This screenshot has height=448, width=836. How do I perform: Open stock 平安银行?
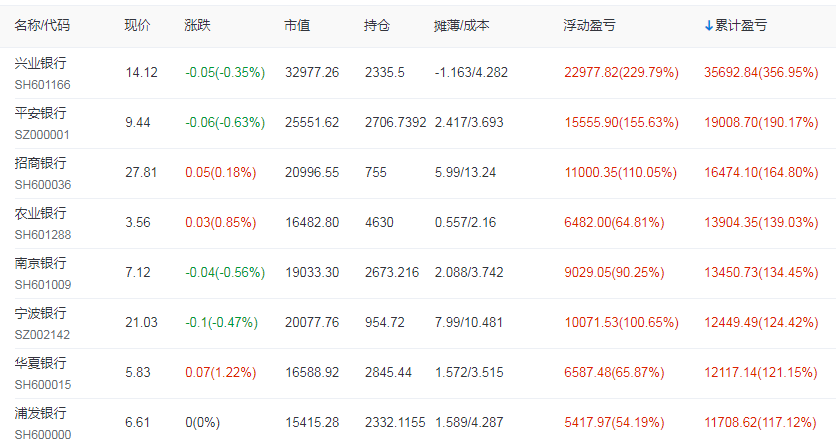pos(41,113)
